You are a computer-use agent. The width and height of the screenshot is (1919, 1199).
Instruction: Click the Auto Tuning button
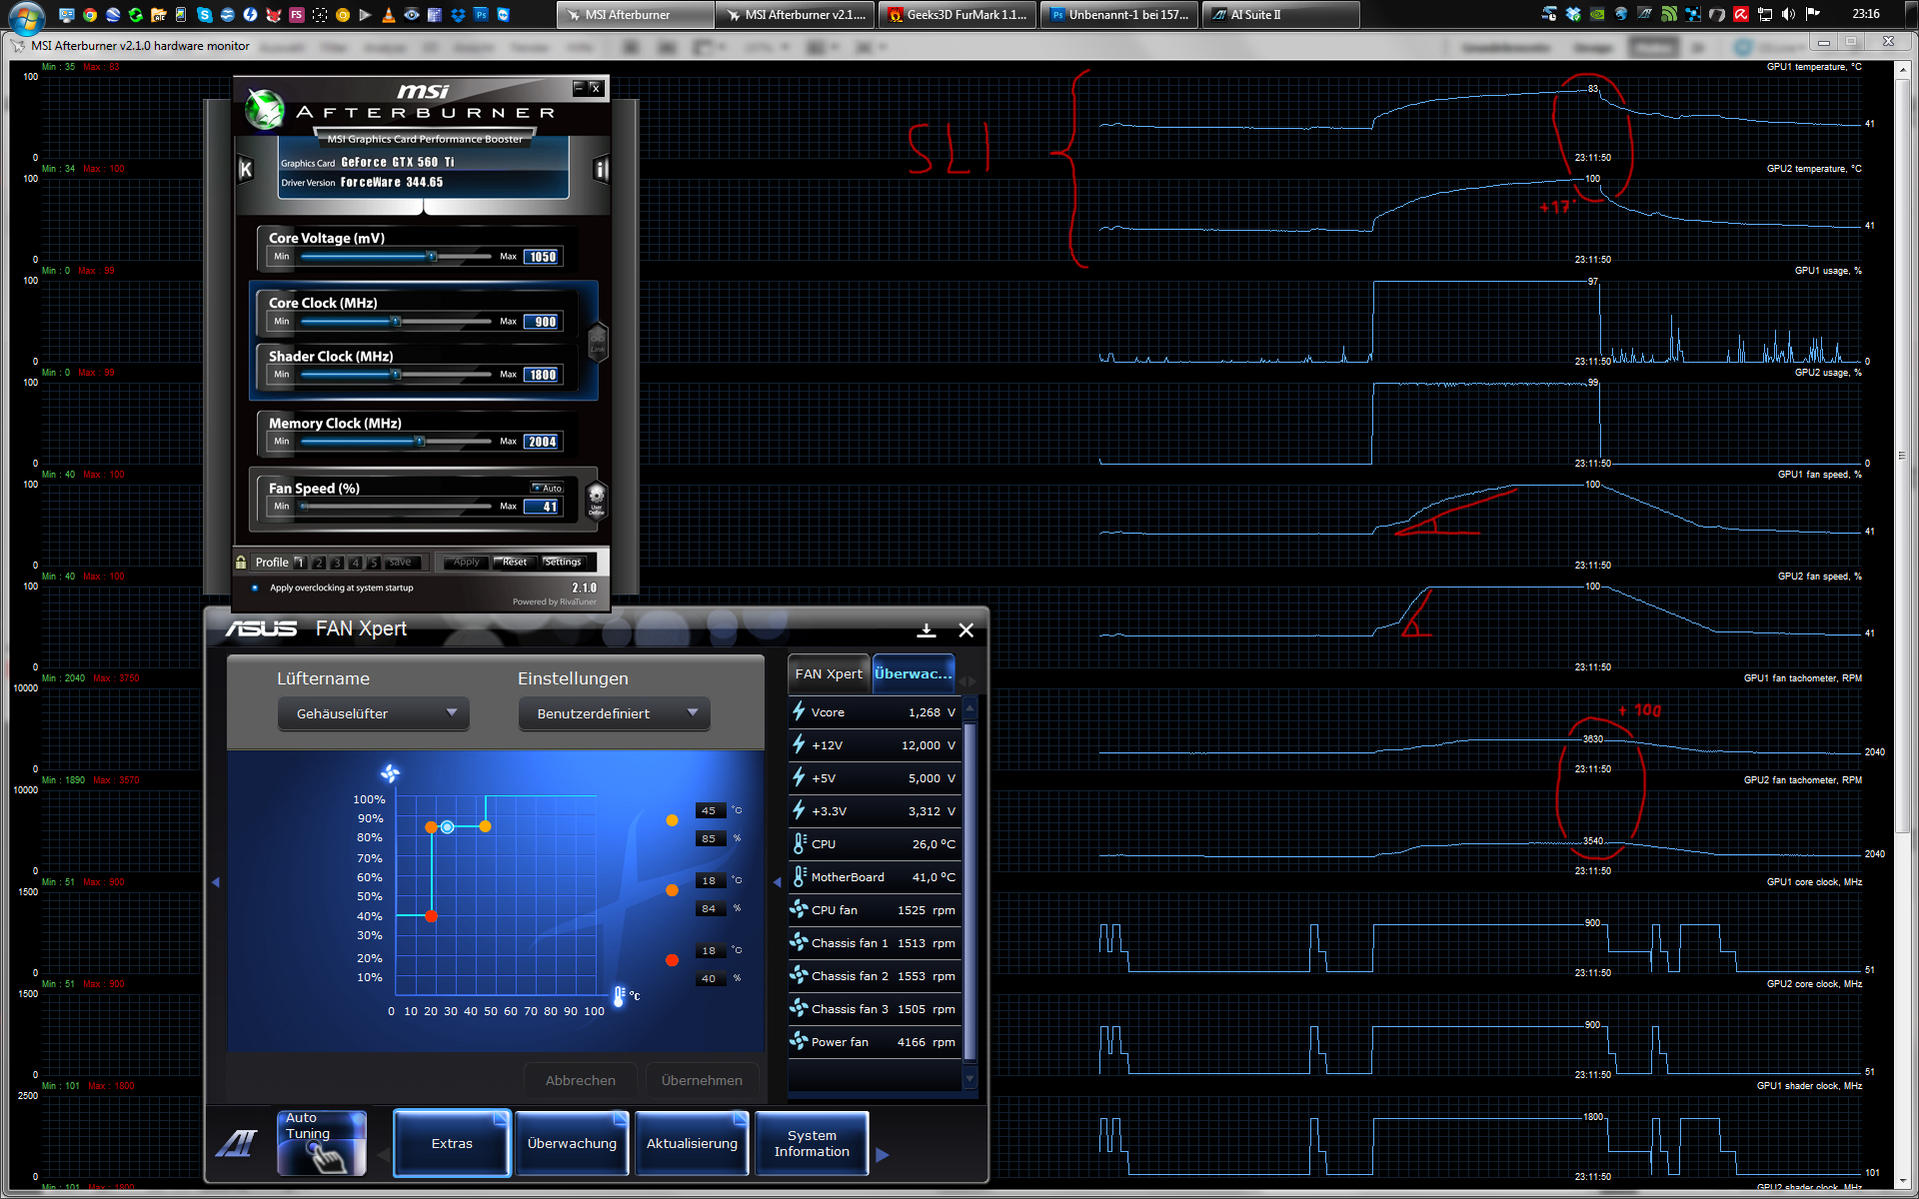coord(321,1142)
